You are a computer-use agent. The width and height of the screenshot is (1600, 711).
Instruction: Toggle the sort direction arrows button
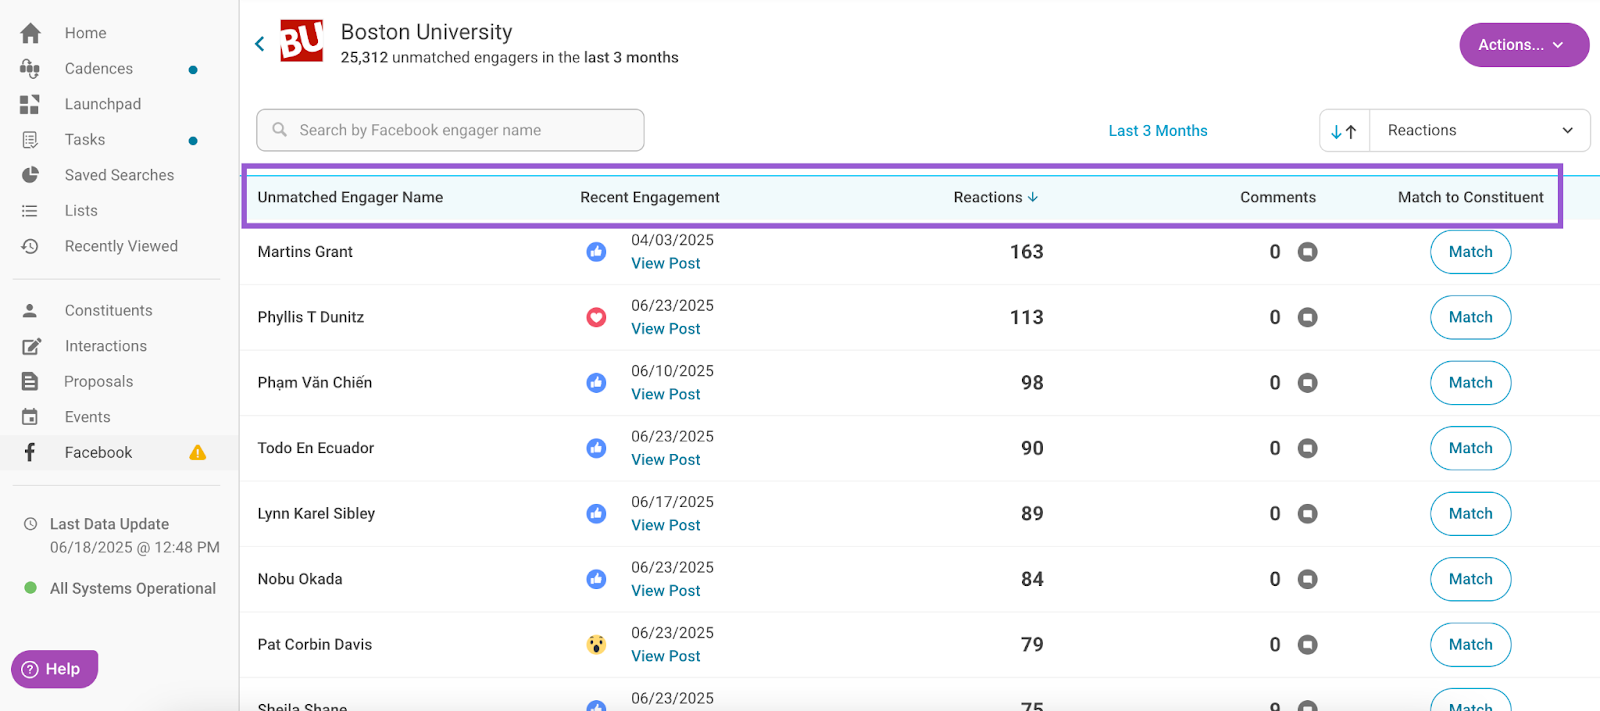[1344, 131]
